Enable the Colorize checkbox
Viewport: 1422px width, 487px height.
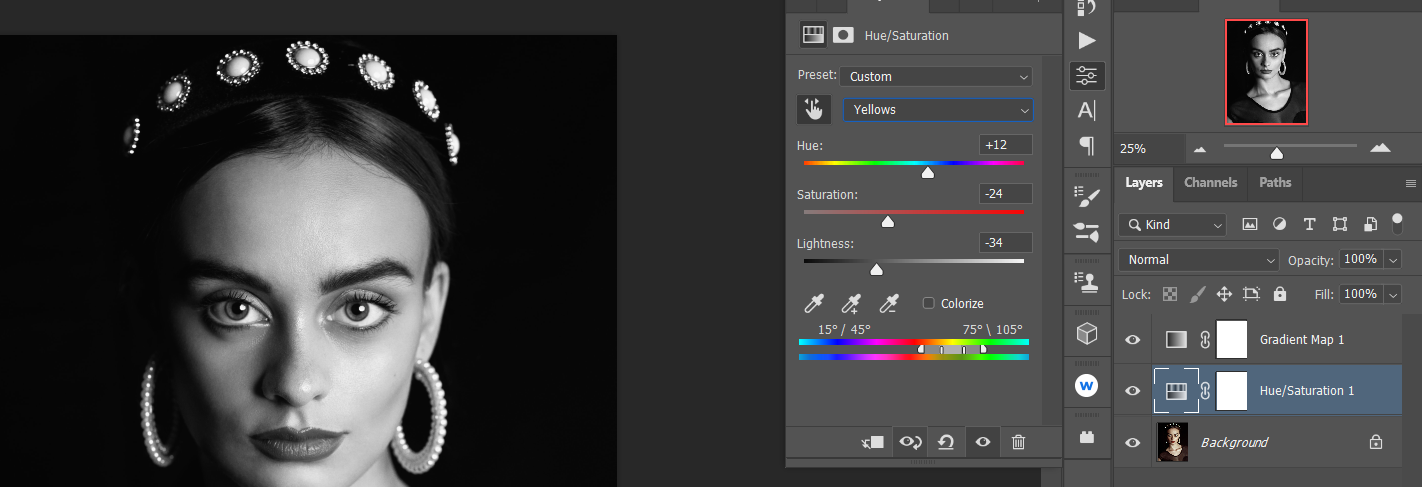pyautogui.click(x=928, y=303)
